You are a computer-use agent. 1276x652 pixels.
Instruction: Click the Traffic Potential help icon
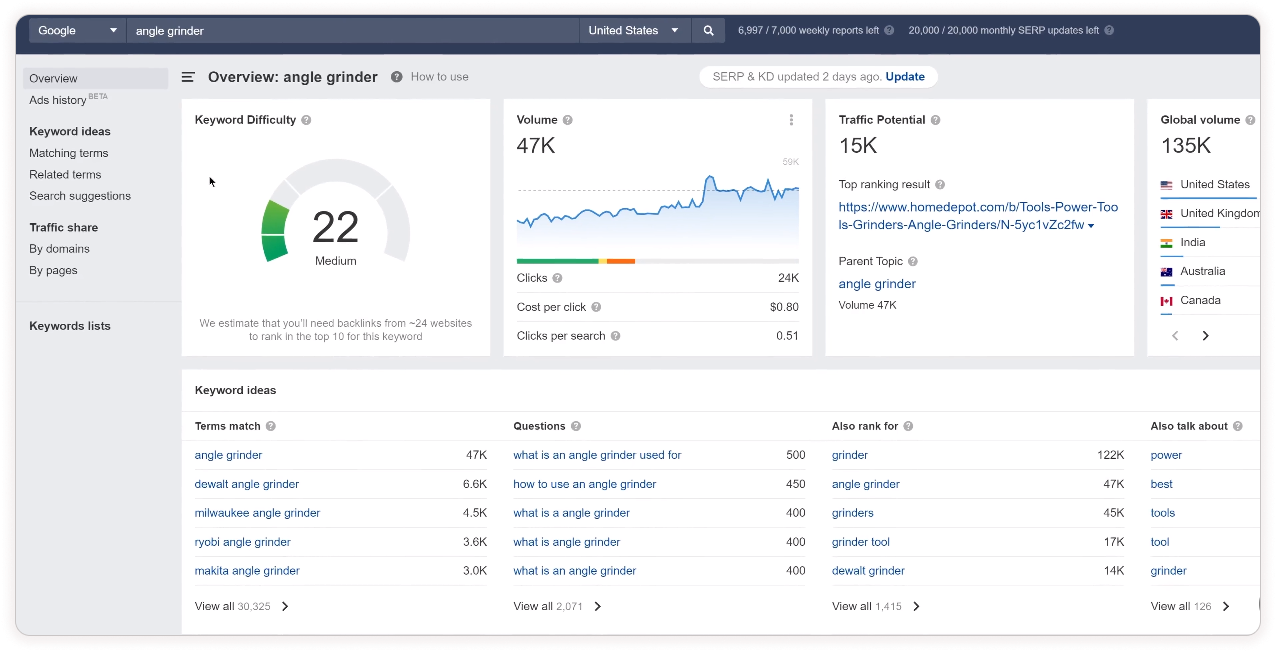(x=935, y=120)
